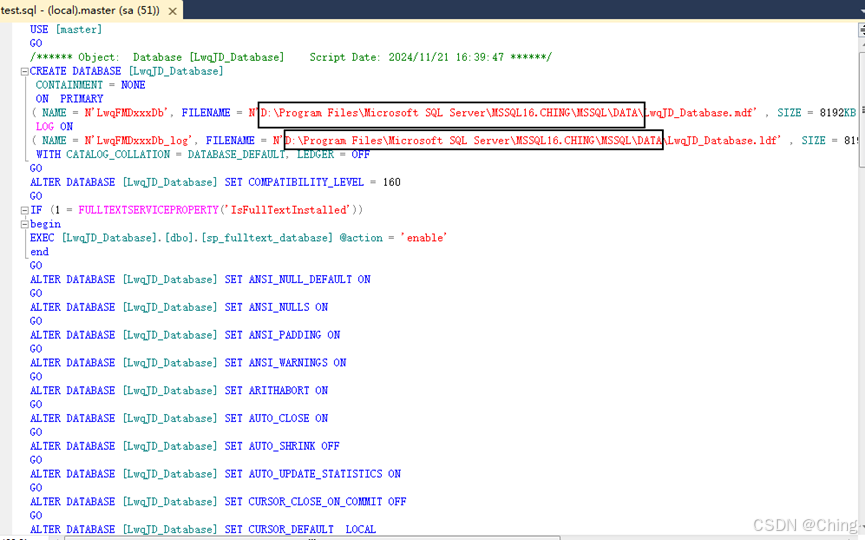
Task: Click the pink FULLTEXTSERVICEPROPERTY function name
Action: pos(148,210)
